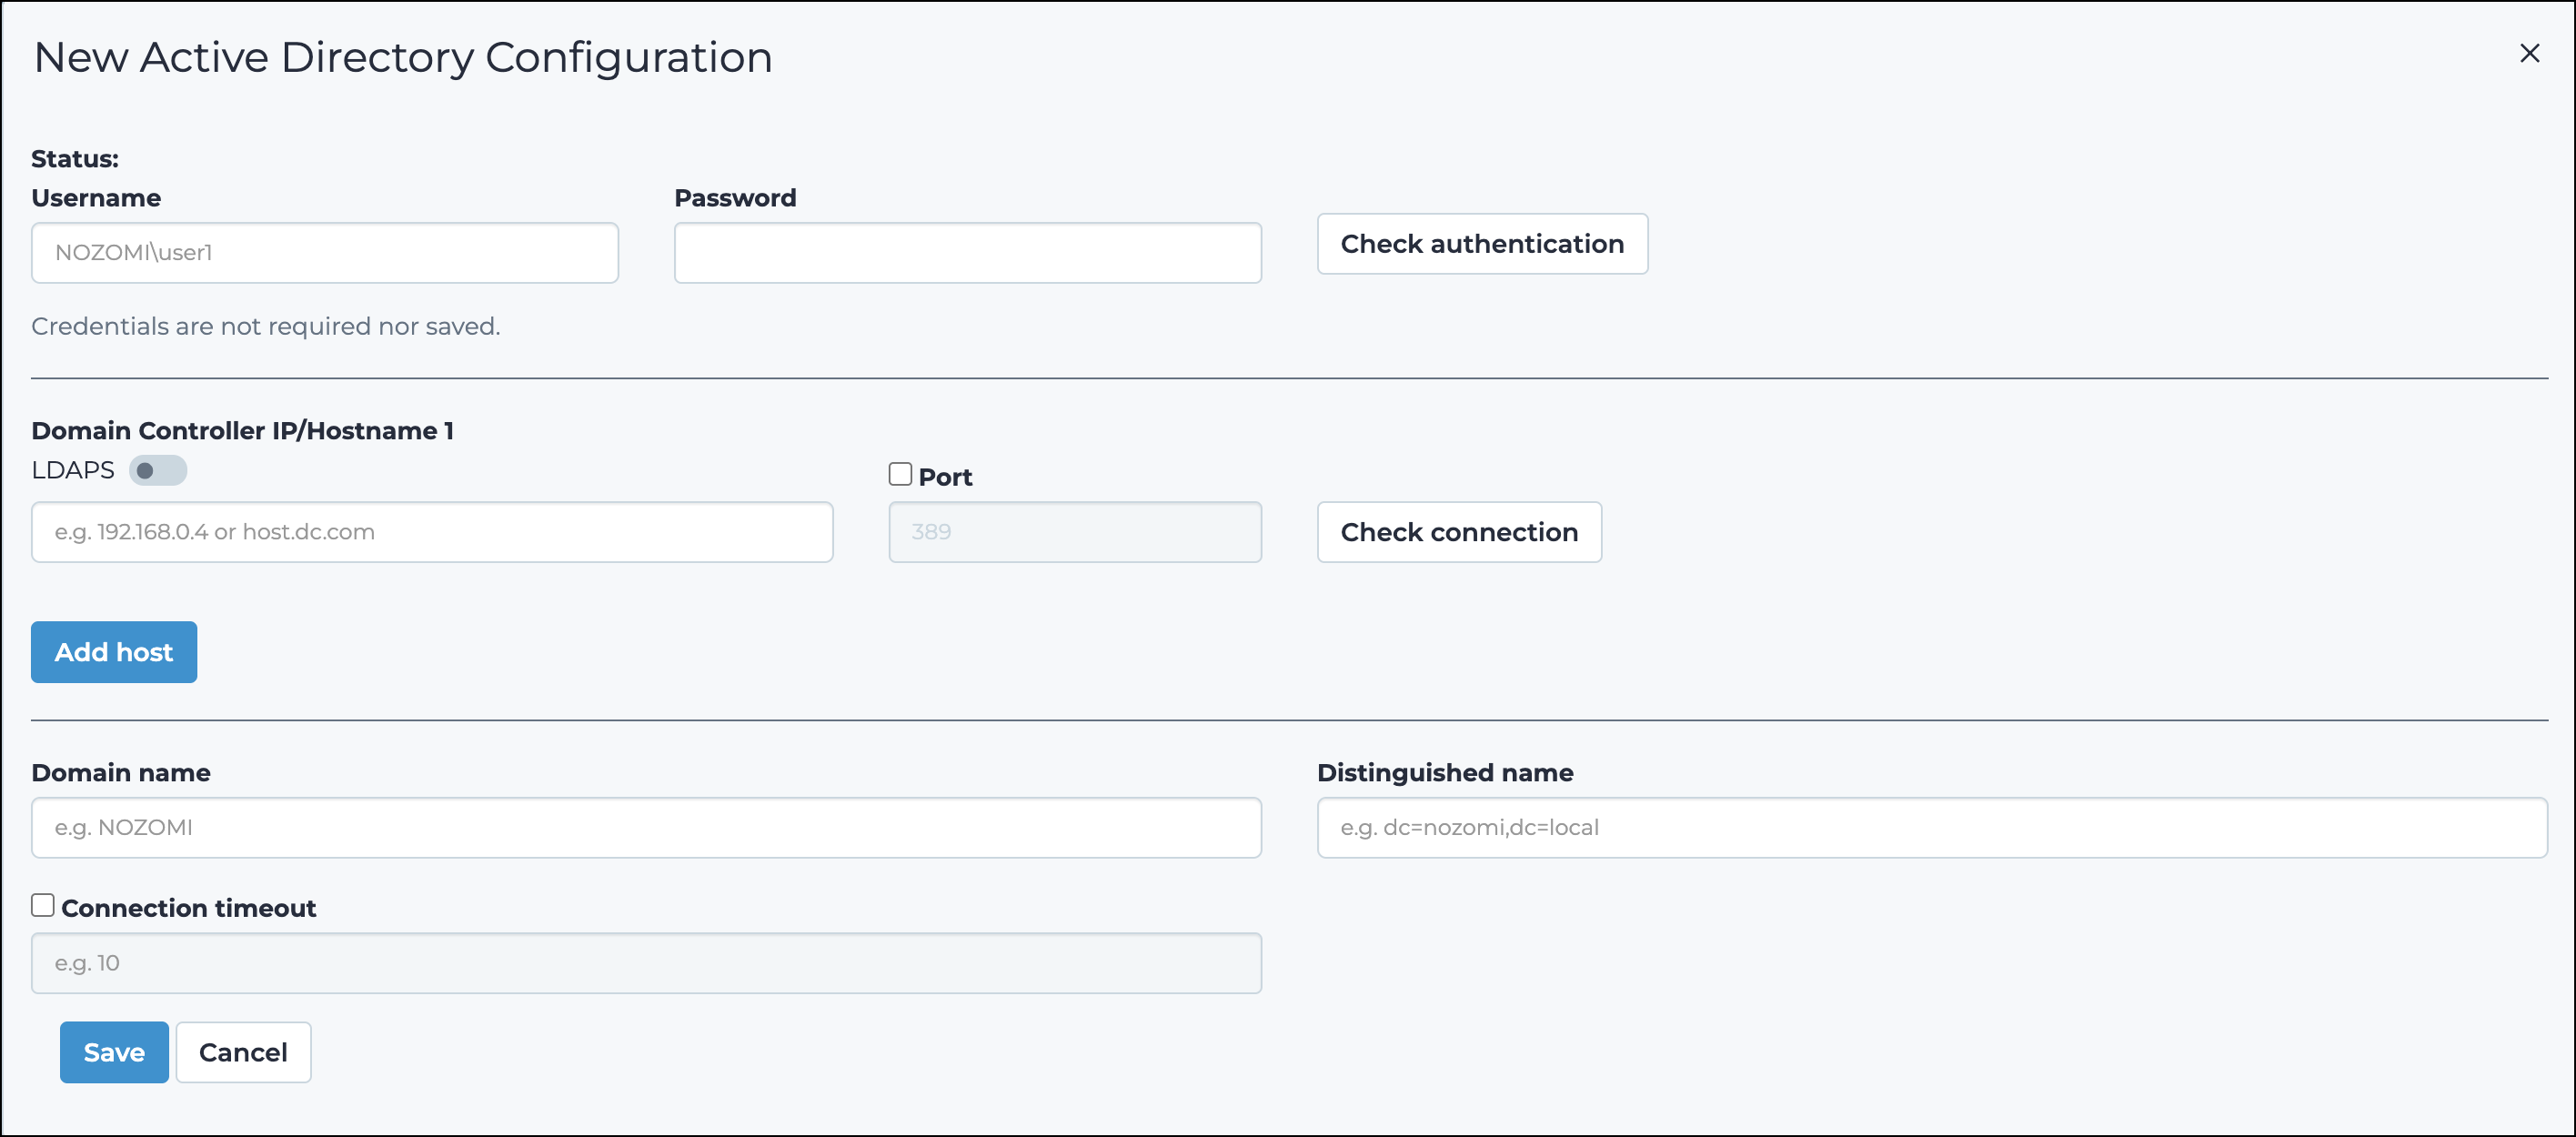Screen dimensions: 2576x1137
Task: Click the Check authentication button
Action: coord(1482,244)
